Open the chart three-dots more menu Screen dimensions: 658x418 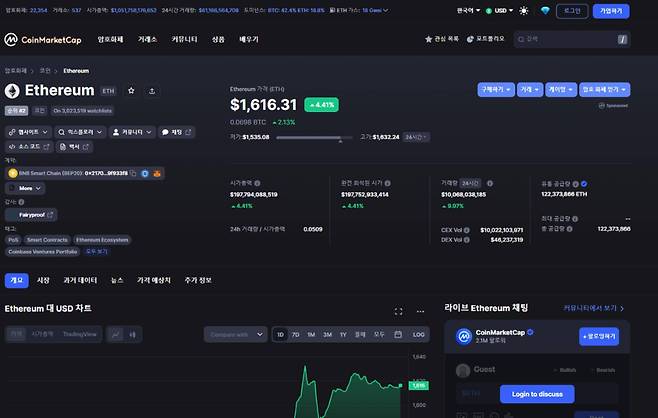(420, 311)
